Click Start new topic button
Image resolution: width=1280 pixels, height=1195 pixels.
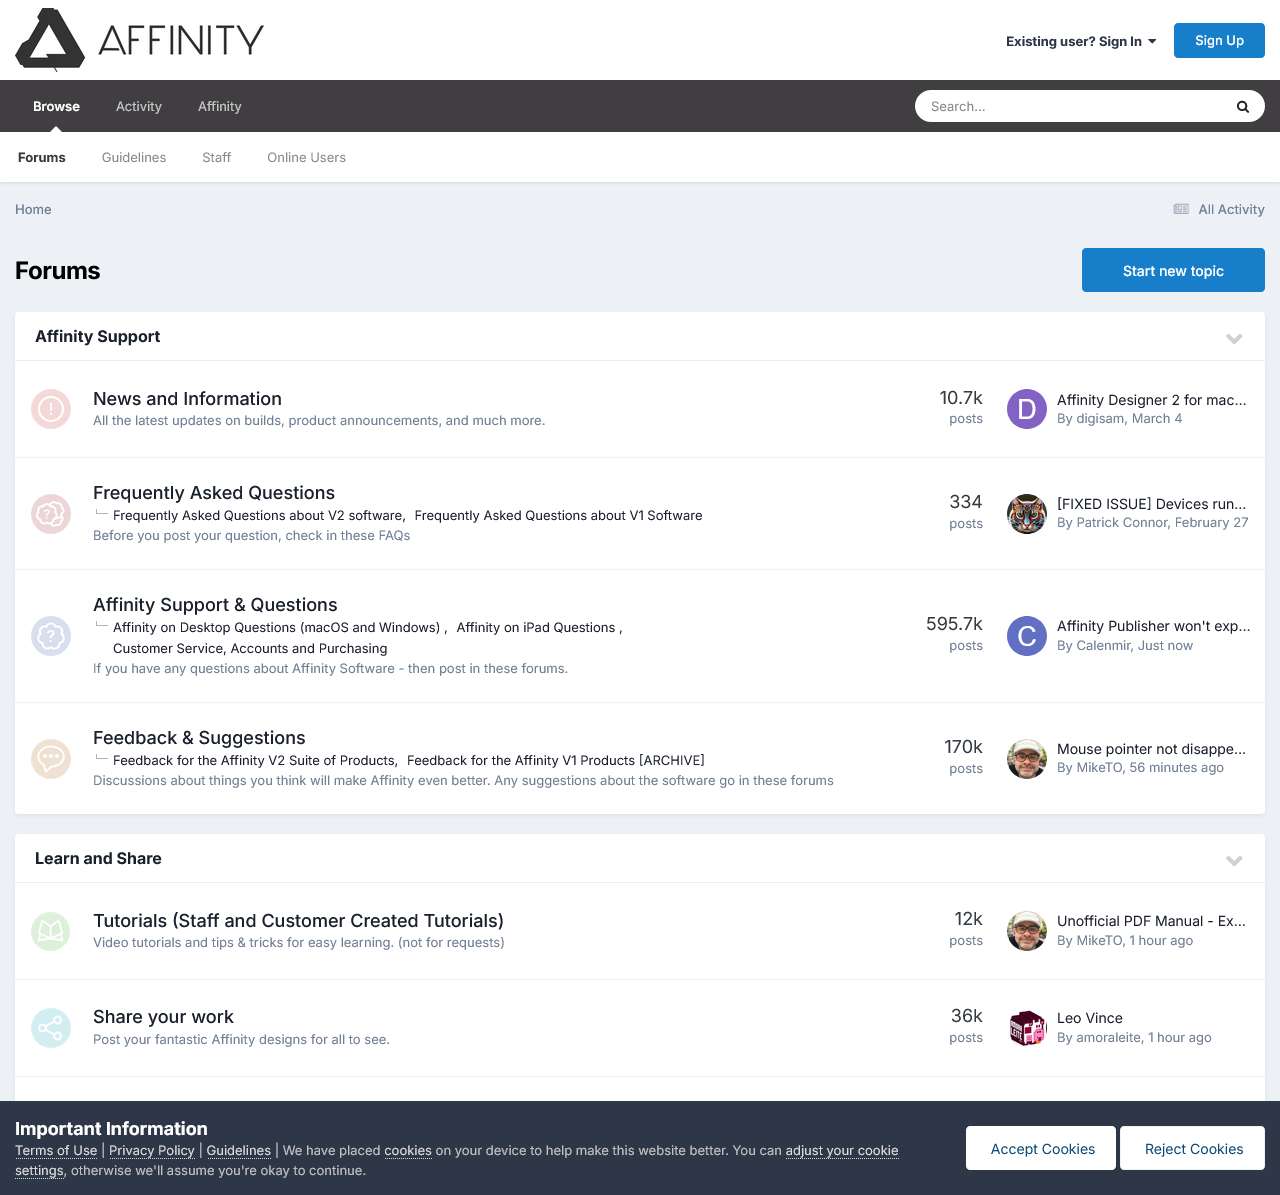point(1173,270)
